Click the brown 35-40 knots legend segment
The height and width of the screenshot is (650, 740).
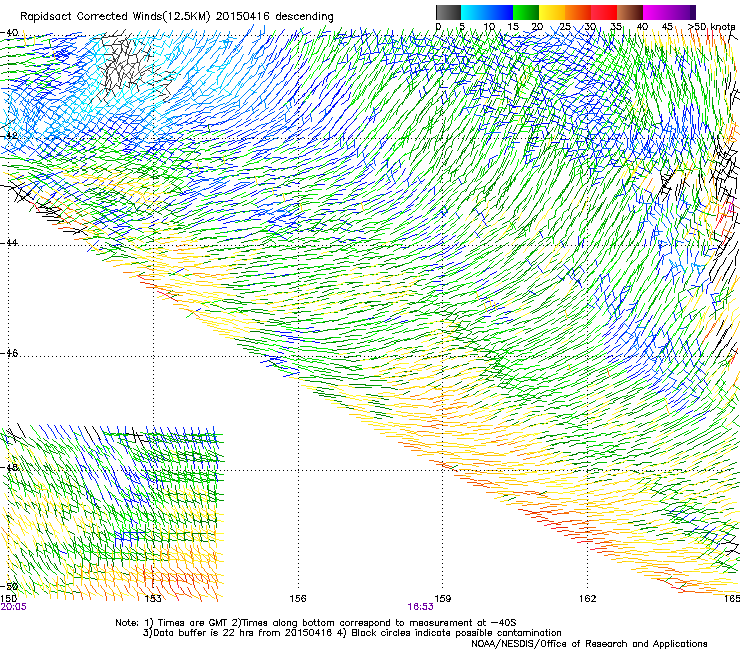tap(630, 12)
